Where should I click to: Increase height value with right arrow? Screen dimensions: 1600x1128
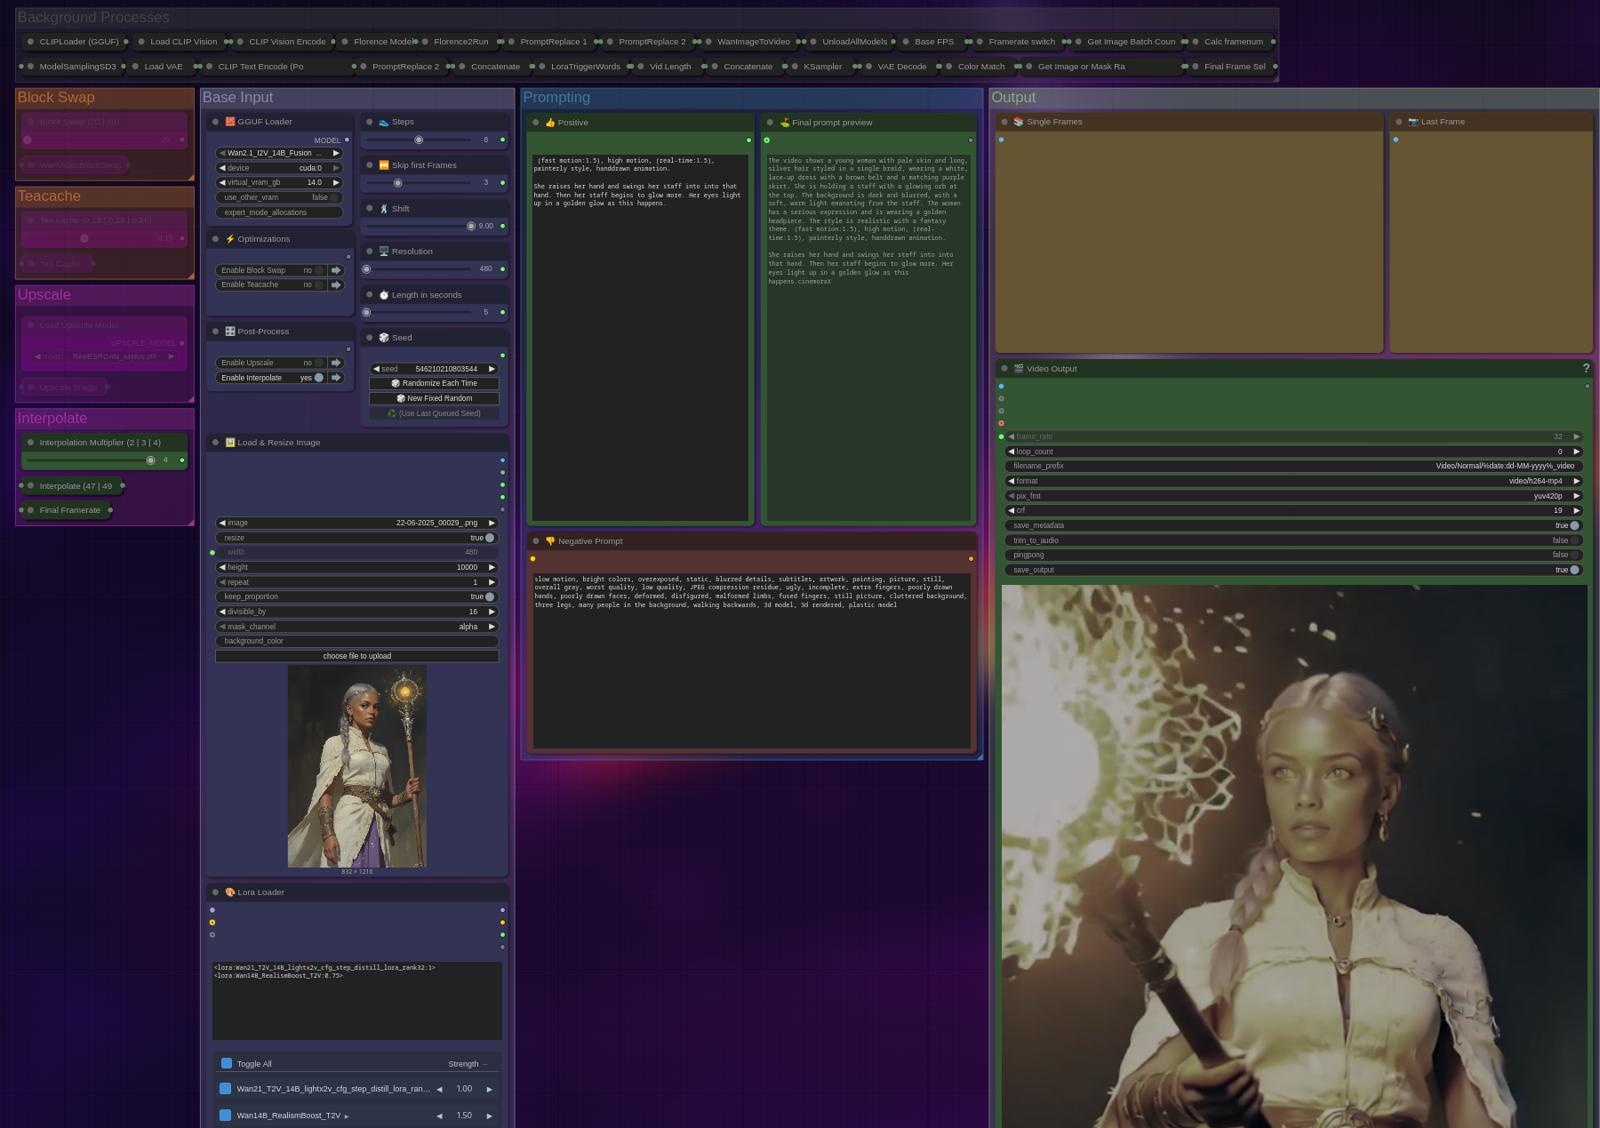492,567
